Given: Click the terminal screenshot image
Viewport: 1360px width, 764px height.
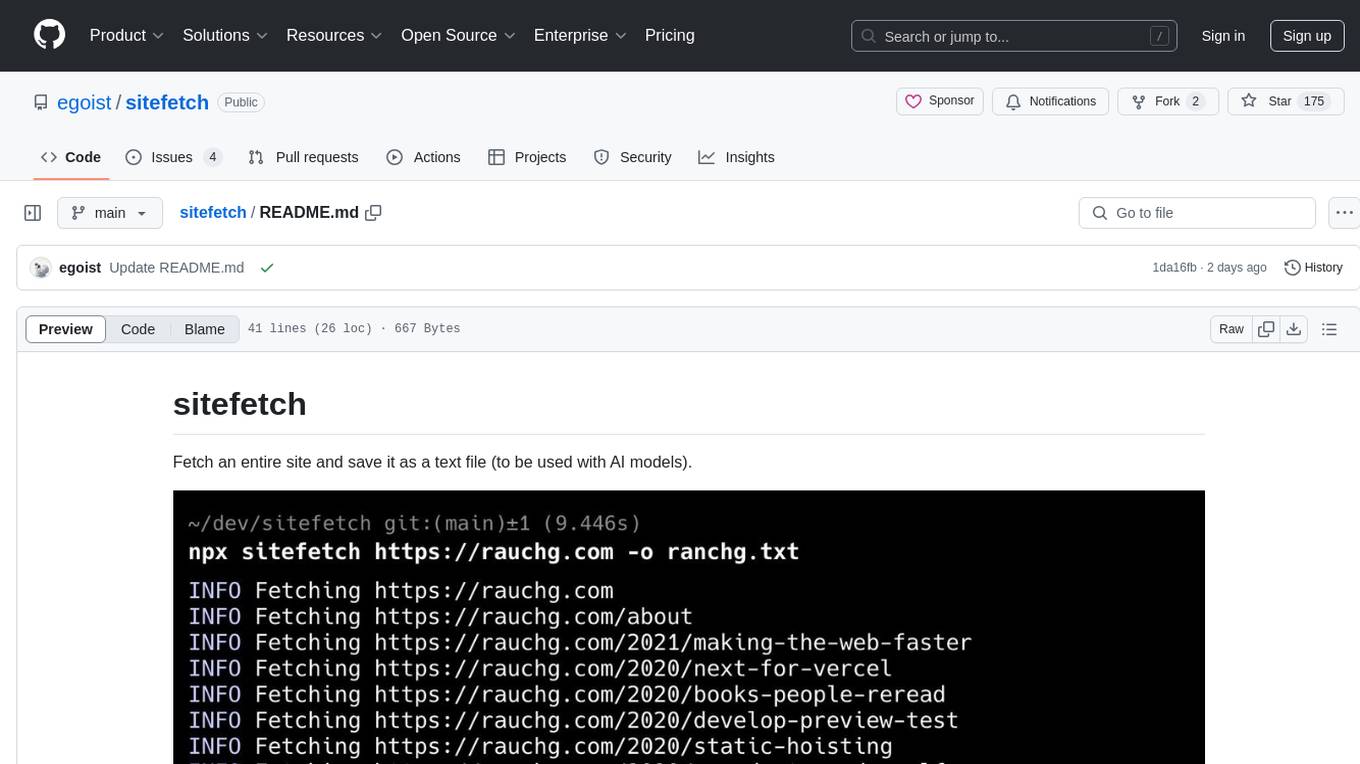Looking at the screenshot, I should pyautogui.click(x=689, y=627).
